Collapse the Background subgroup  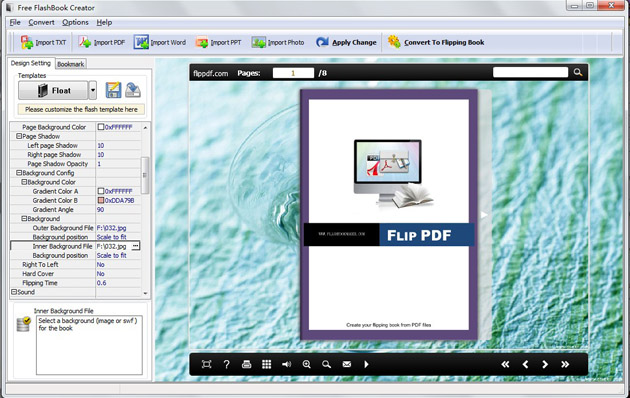pos(24,218)
